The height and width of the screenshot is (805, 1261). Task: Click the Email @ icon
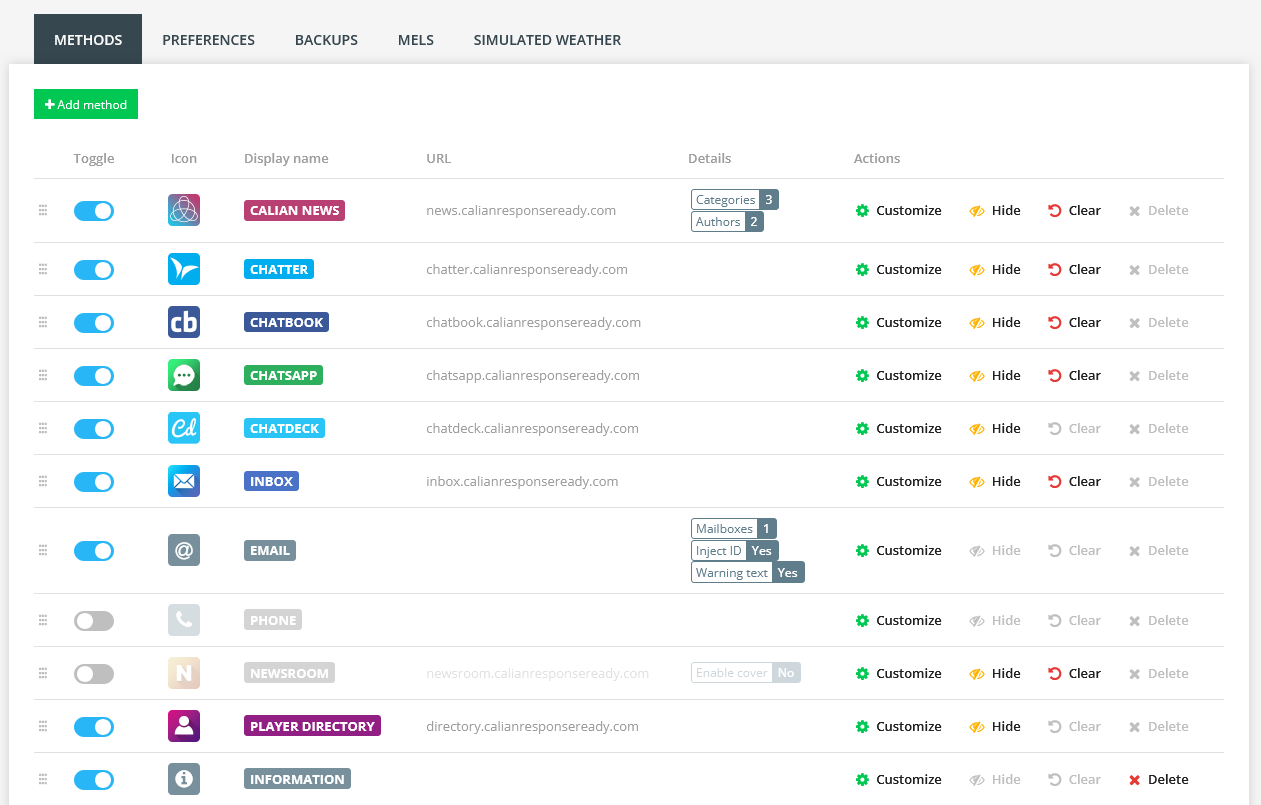click(184, 550)
